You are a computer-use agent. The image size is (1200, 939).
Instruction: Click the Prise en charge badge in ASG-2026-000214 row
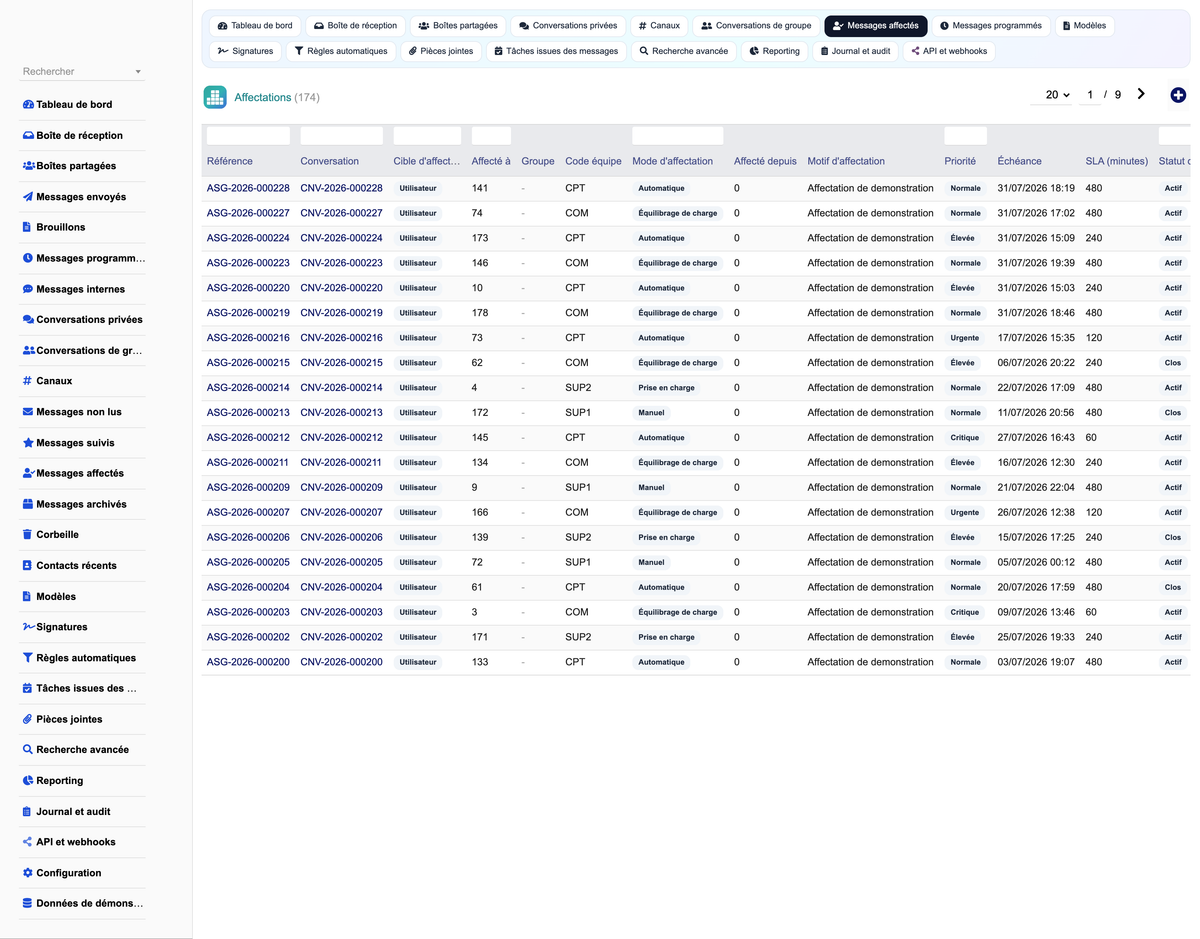666,388
